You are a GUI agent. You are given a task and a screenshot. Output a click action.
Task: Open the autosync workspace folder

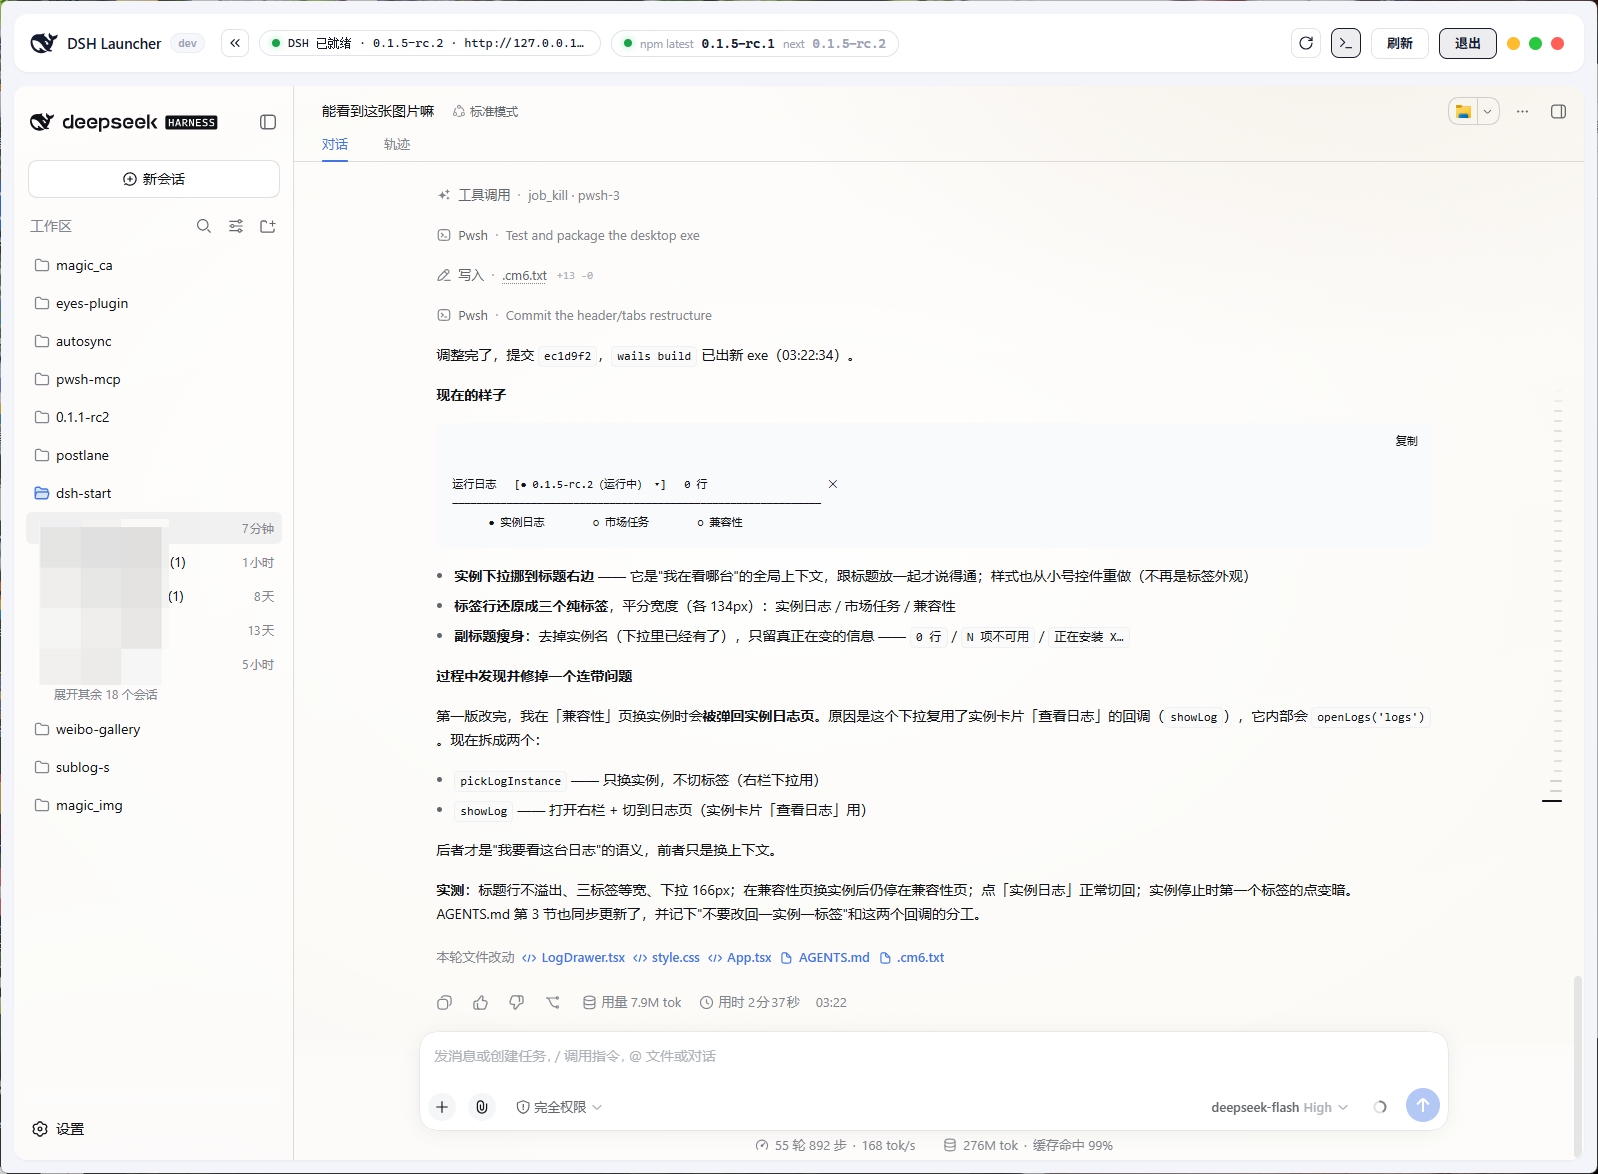(x=154, y=341)
